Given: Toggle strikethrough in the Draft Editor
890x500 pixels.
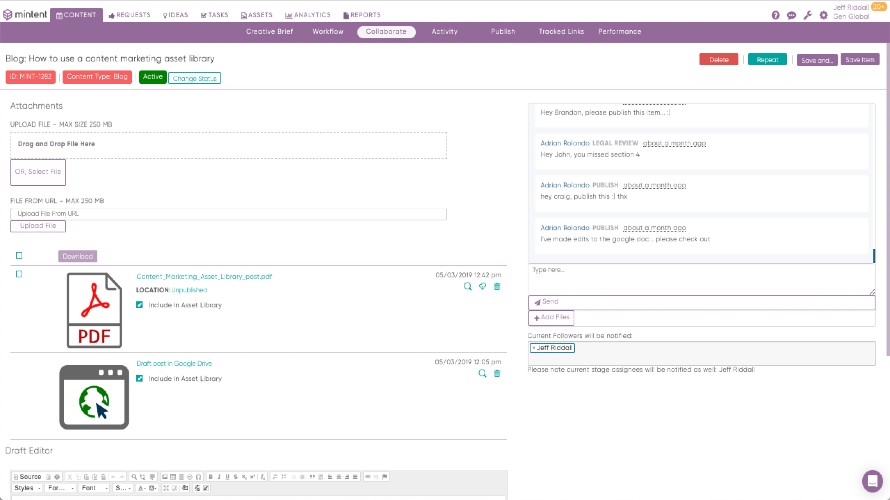Looking at the screenshot, I should [236, 477].
